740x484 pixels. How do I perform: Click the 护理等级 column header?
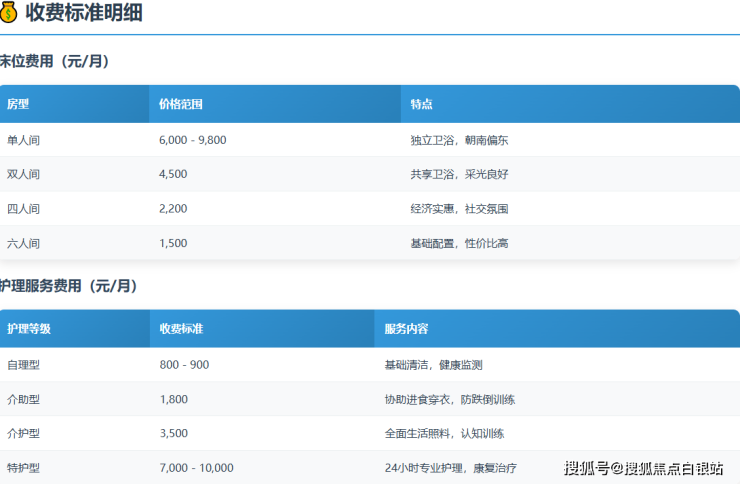(x=29, y=329)
